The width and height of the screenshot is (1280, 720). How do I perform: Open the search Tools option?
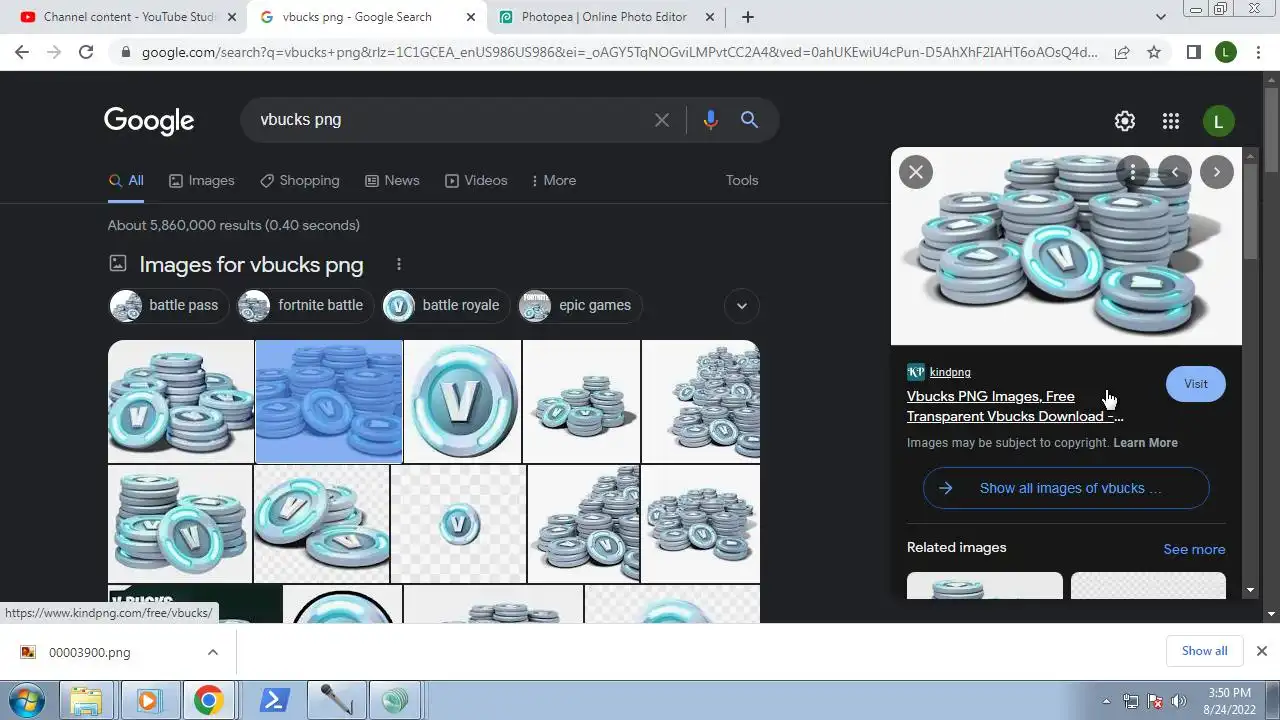coord(742,181)
